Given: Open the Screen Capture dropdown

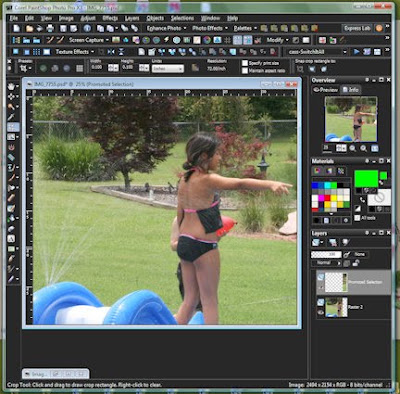Looking at the screenshot, I should (89, 40).
